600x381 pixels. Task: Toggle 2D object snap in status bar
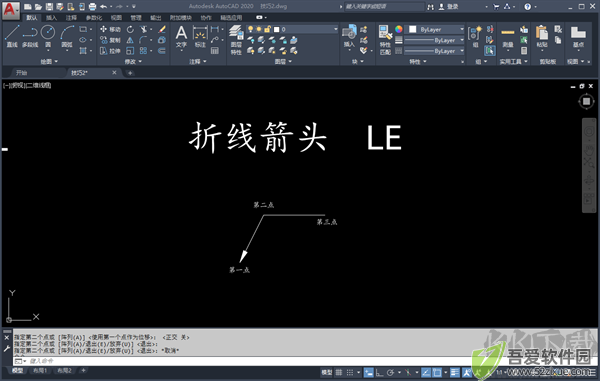click(x=437, y=372)
